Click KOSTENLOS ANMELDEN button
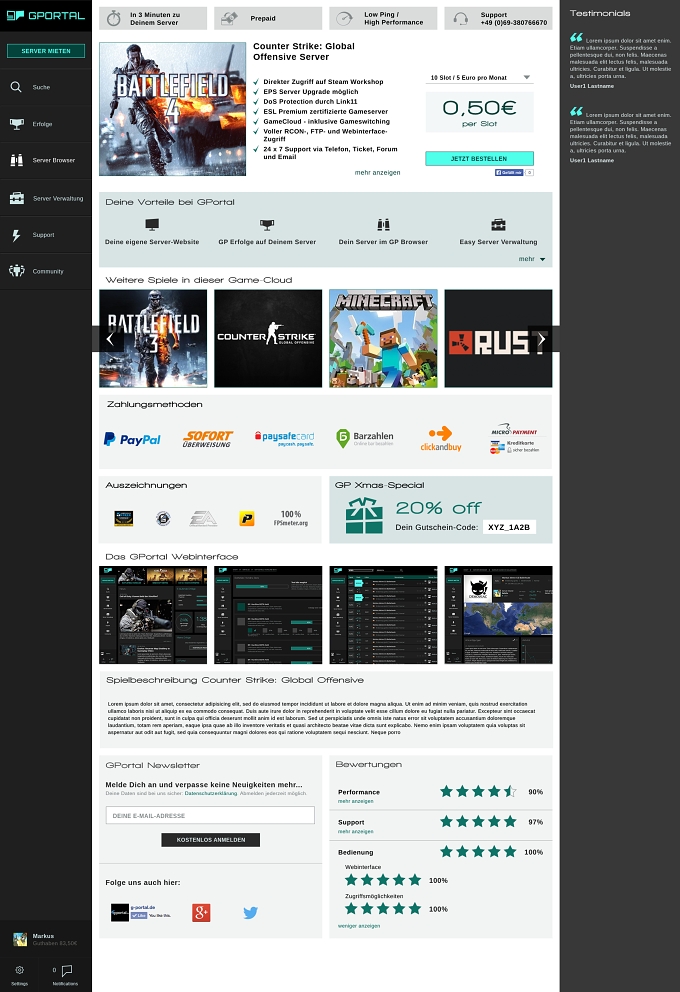 point(211,840)
